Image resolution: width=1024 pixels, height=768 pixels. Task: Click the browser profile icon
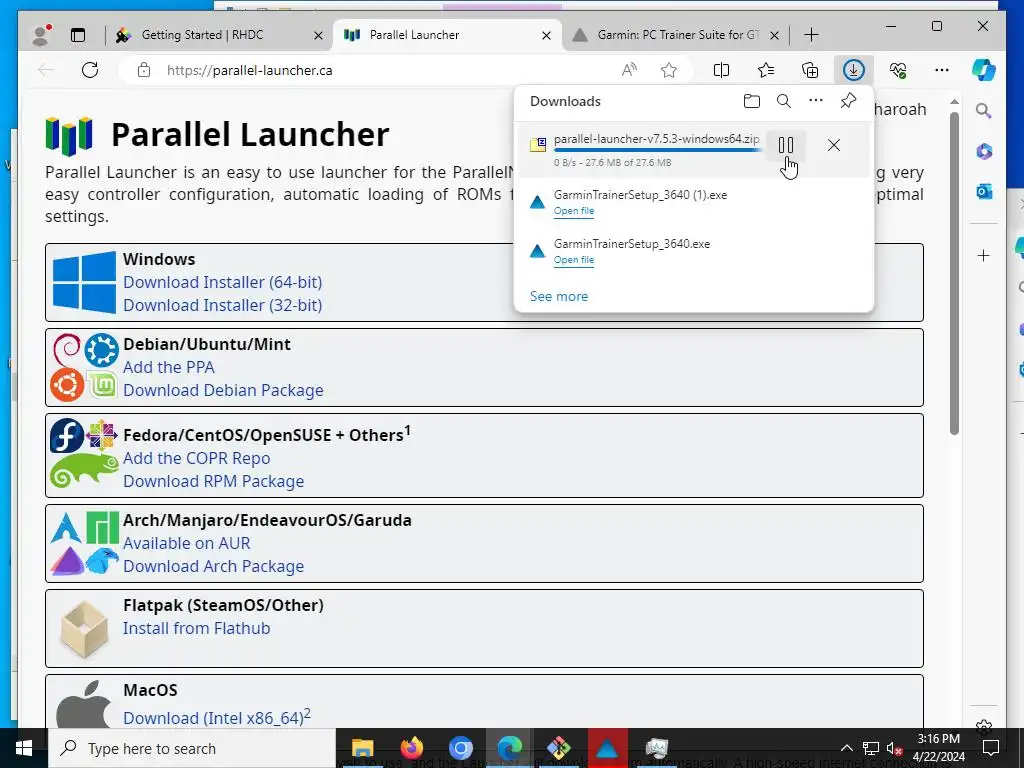pos(40,35)
